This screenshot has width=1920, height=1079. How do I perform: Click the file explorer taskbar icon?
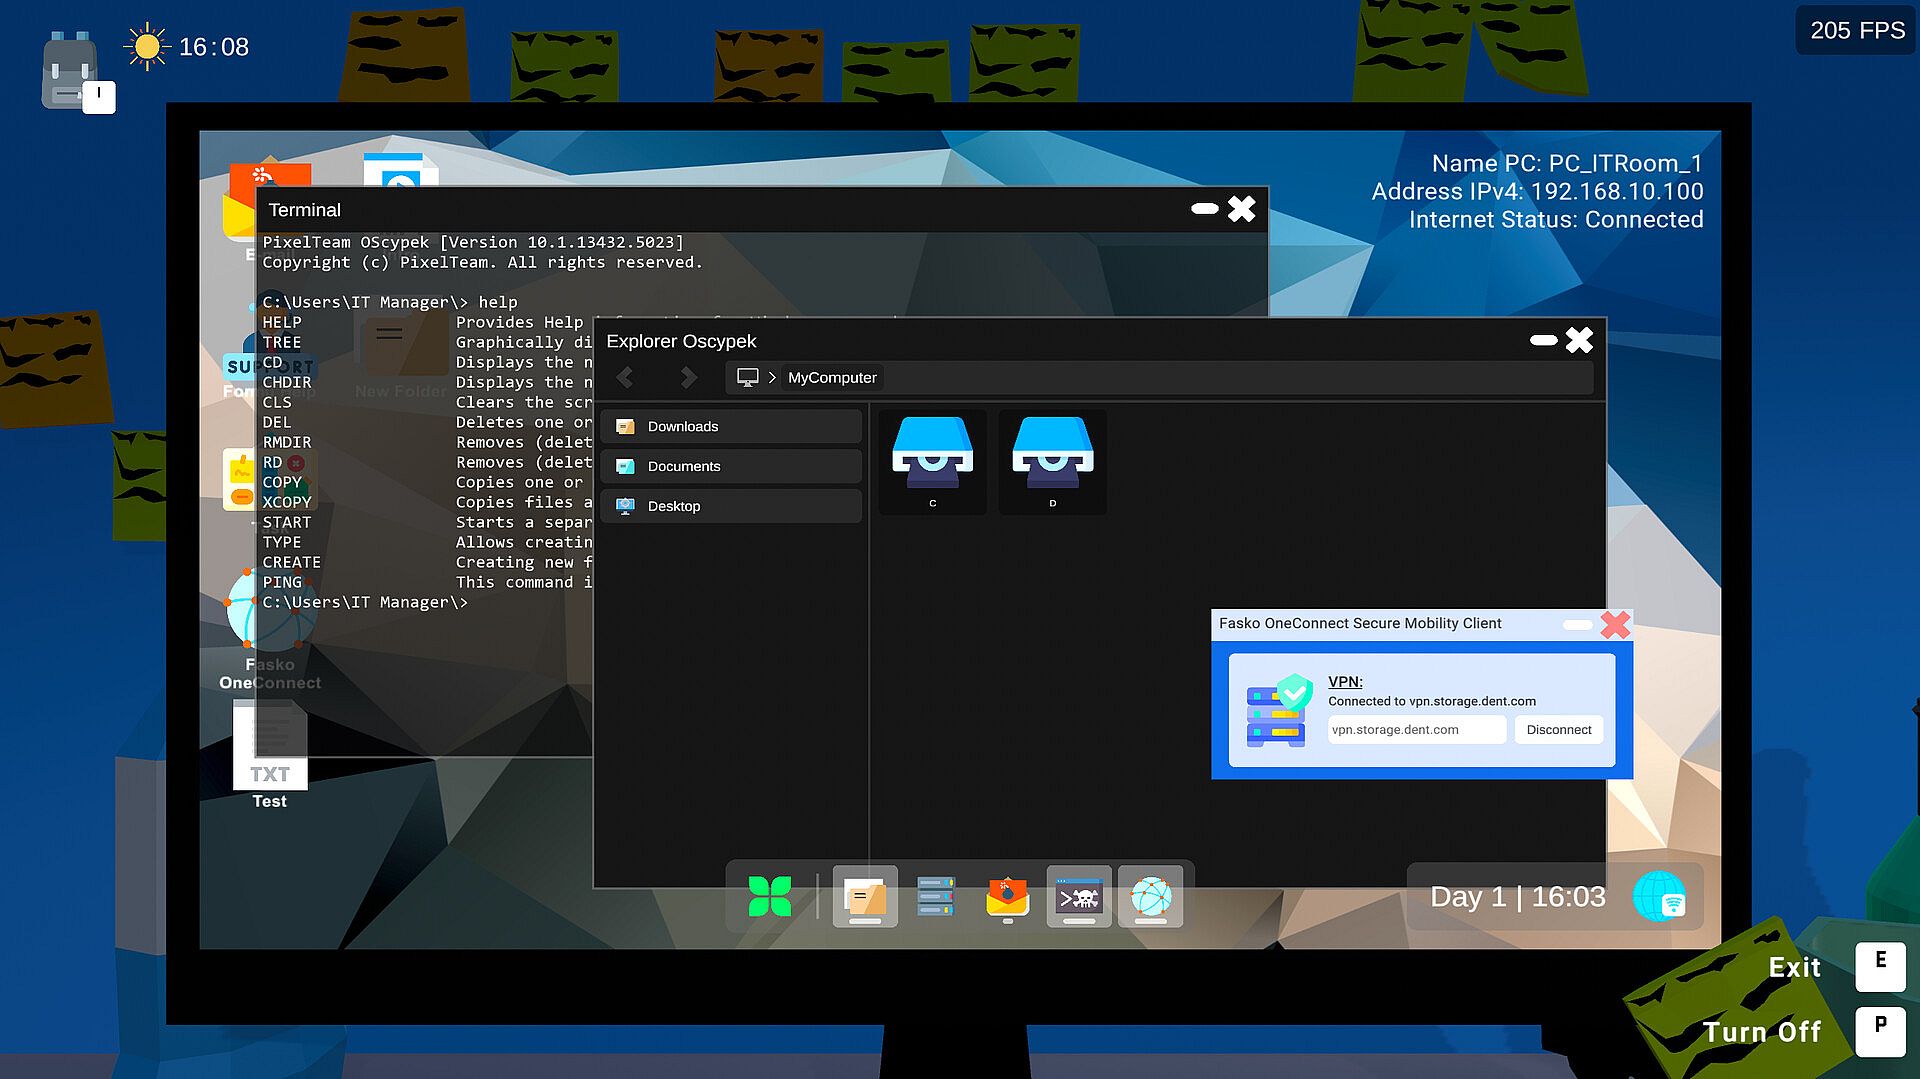[864, 896]
